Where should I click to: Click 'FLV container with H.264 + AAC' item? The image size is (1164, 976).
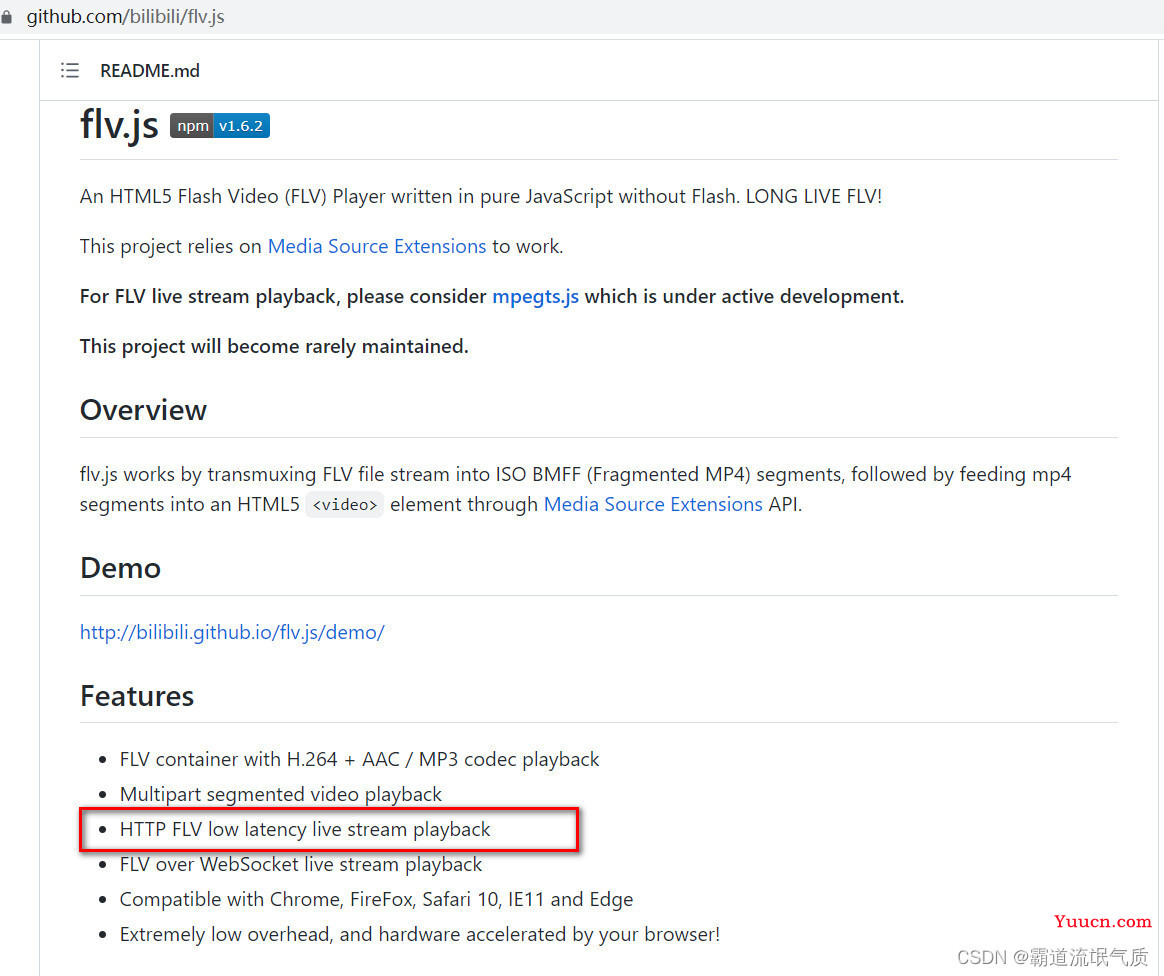coord(359,759)
